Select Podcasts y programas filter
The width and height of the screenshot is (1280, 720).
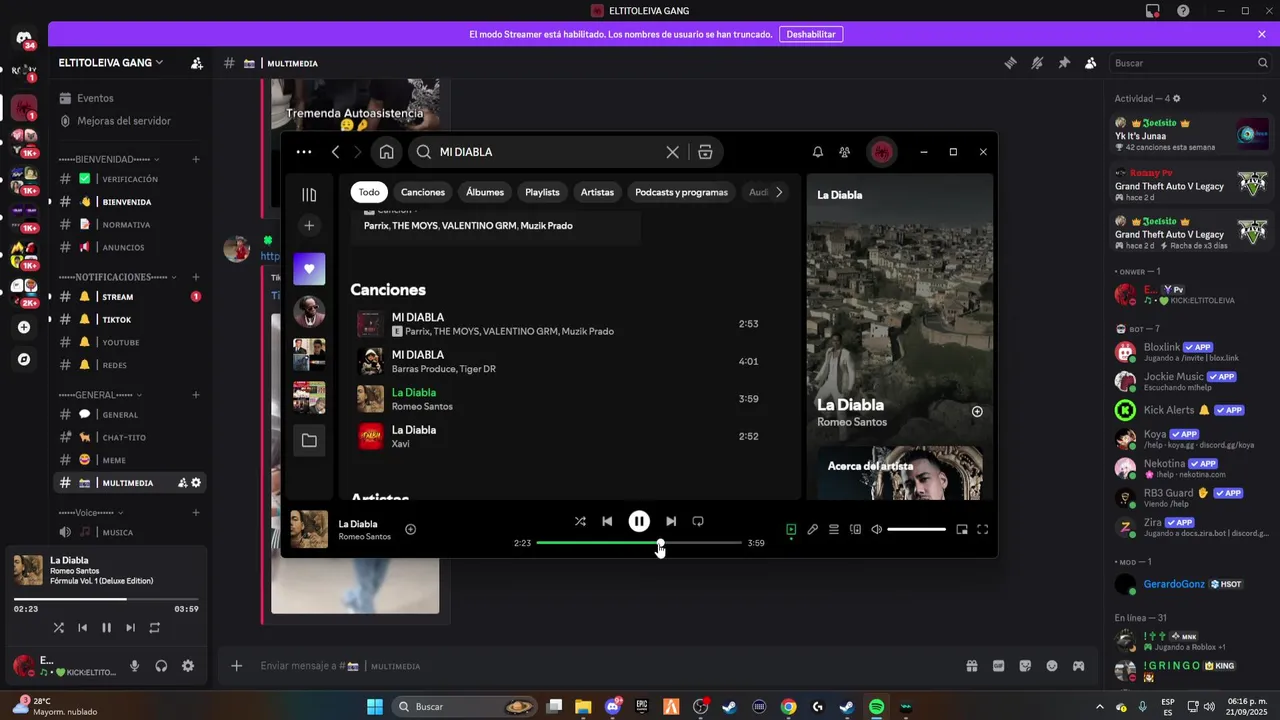tap(681, 192)
